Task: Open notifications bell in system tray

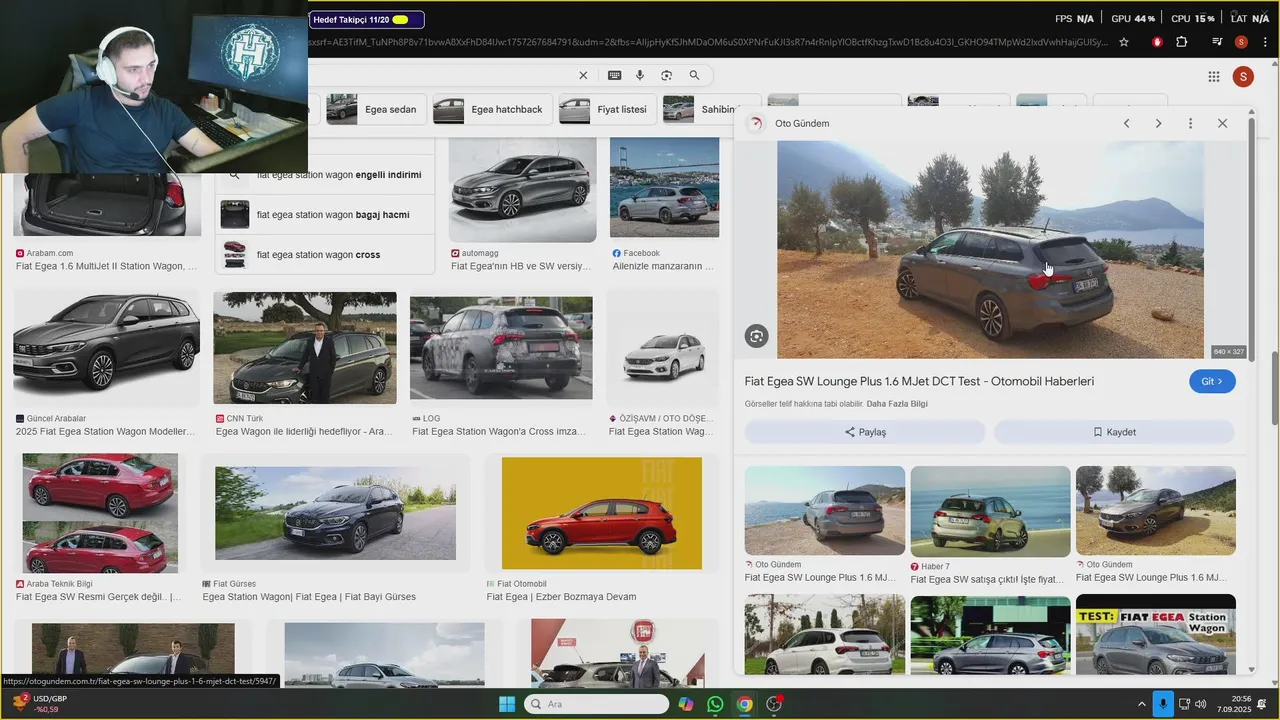Action: click(x=1262, y=704)
